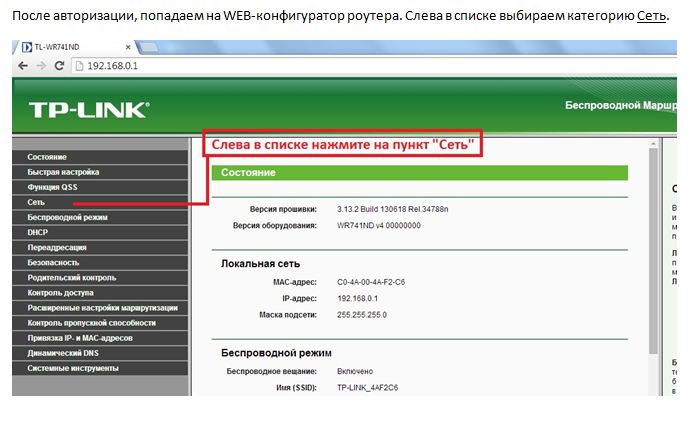
Task: Open Беспроводной режим menu section
Action: (68, 217)
